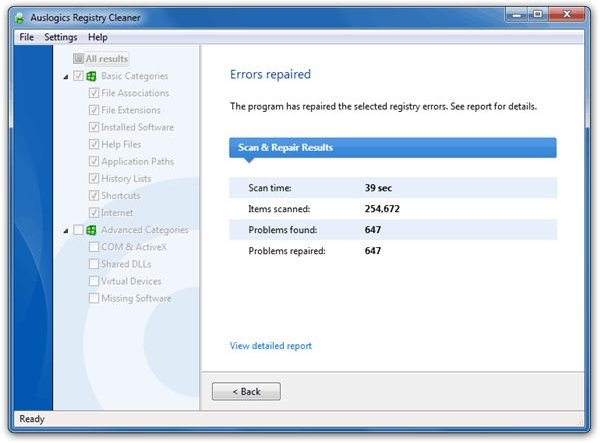Viewport: 600px width, 443px height.
Task: Collapse the Advanced Categories tree arrow
Action: pos(66,231)
